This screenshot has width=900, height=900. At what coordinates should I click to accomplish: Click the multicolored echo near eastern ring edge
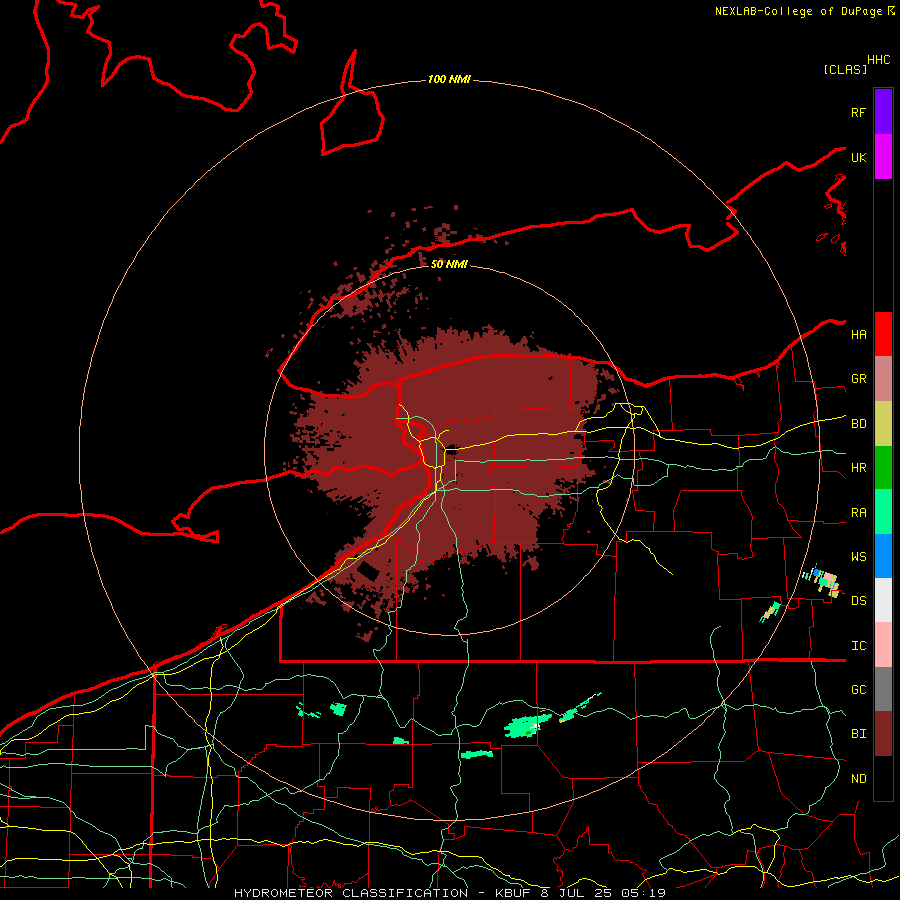(x=823, y=581)
